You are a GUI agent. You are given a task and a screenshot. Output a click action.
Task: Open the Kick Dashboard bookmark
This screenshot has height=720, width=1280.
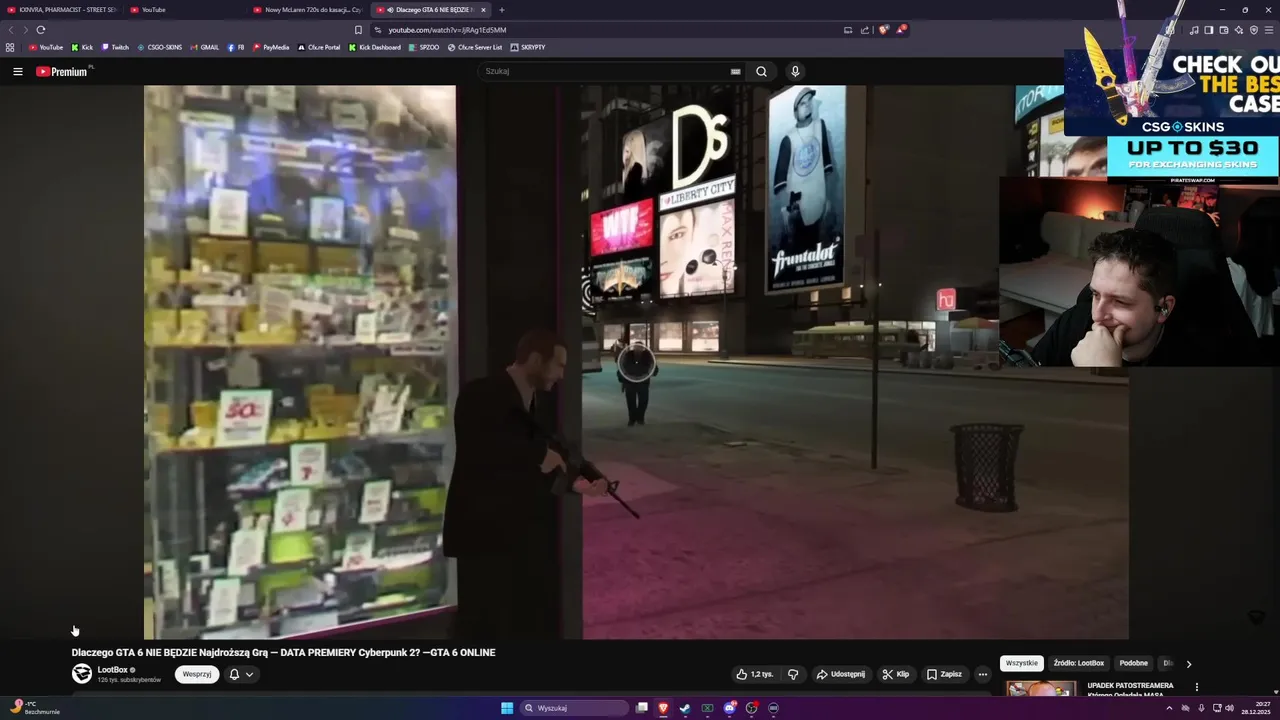click(375, 47)
